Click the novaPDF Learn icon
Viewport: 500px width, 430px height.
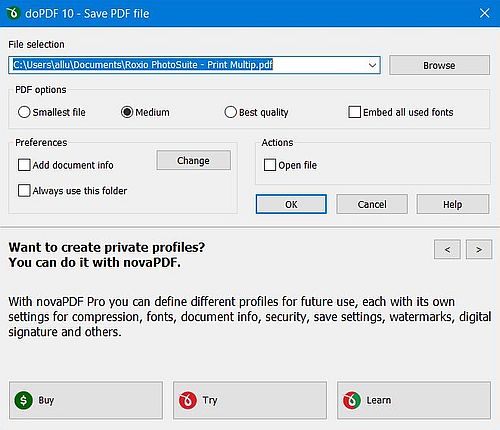tap(352, 400)
